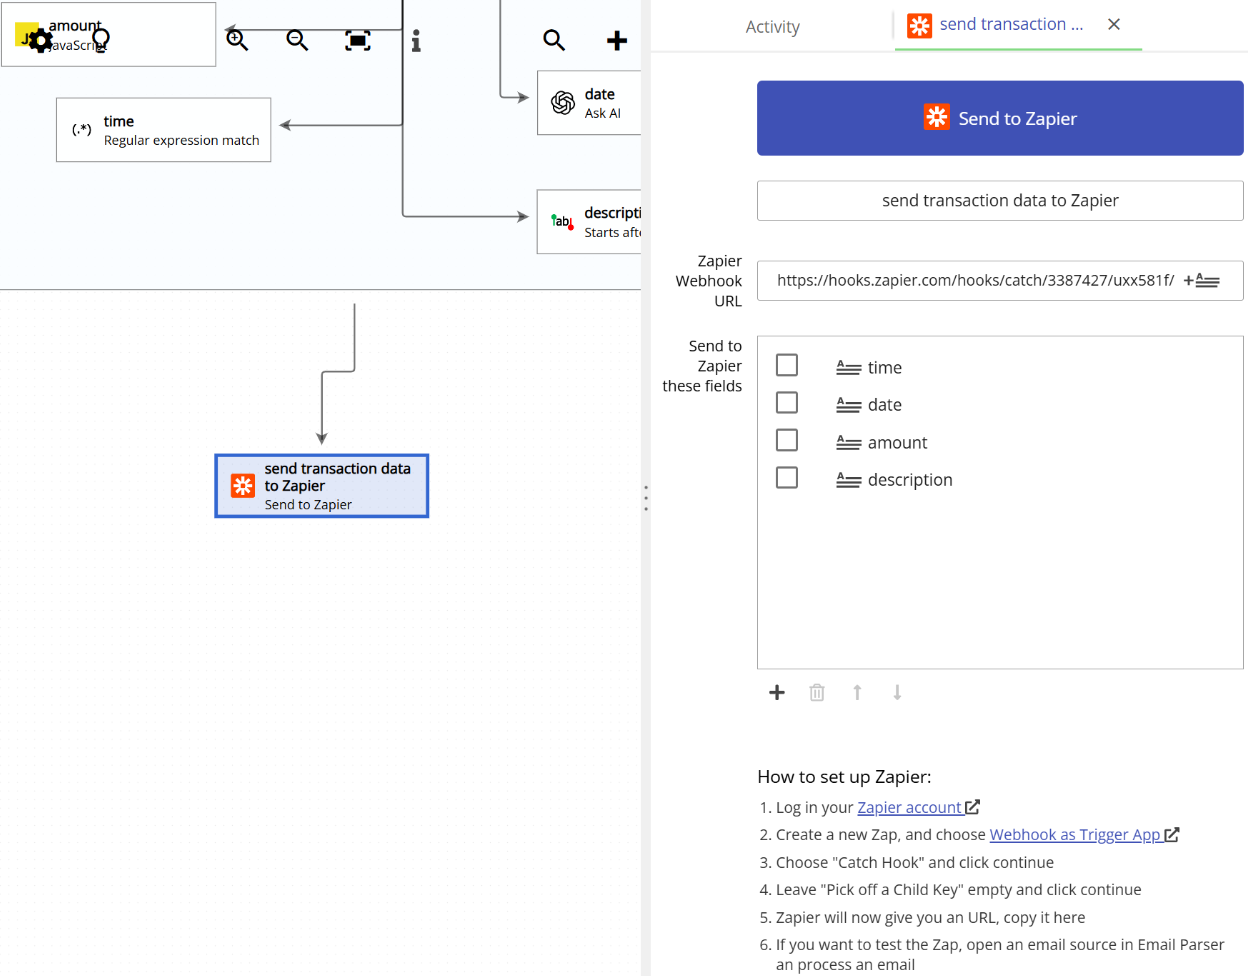Click the regex (.*) icon on the time node
1248x976 pixels.
pyautogui.click(x=80, y=128)
